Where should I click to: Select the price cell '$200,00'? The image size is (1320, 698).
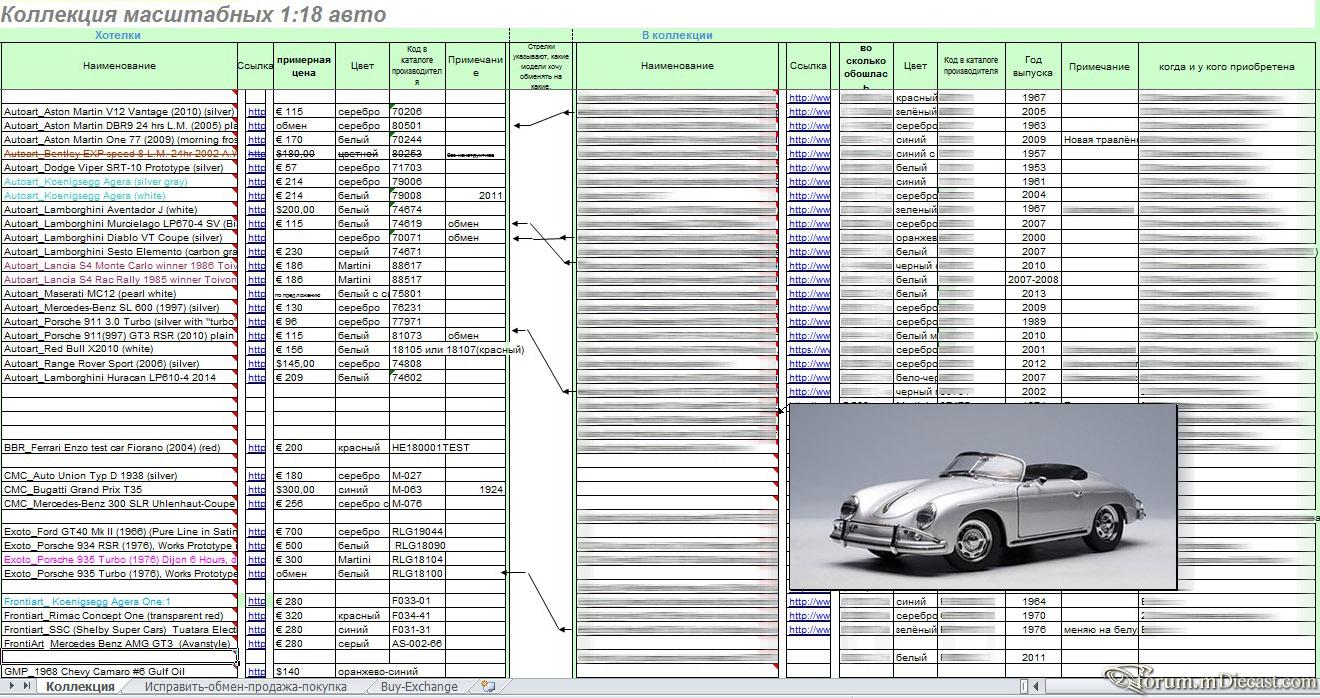304,210
